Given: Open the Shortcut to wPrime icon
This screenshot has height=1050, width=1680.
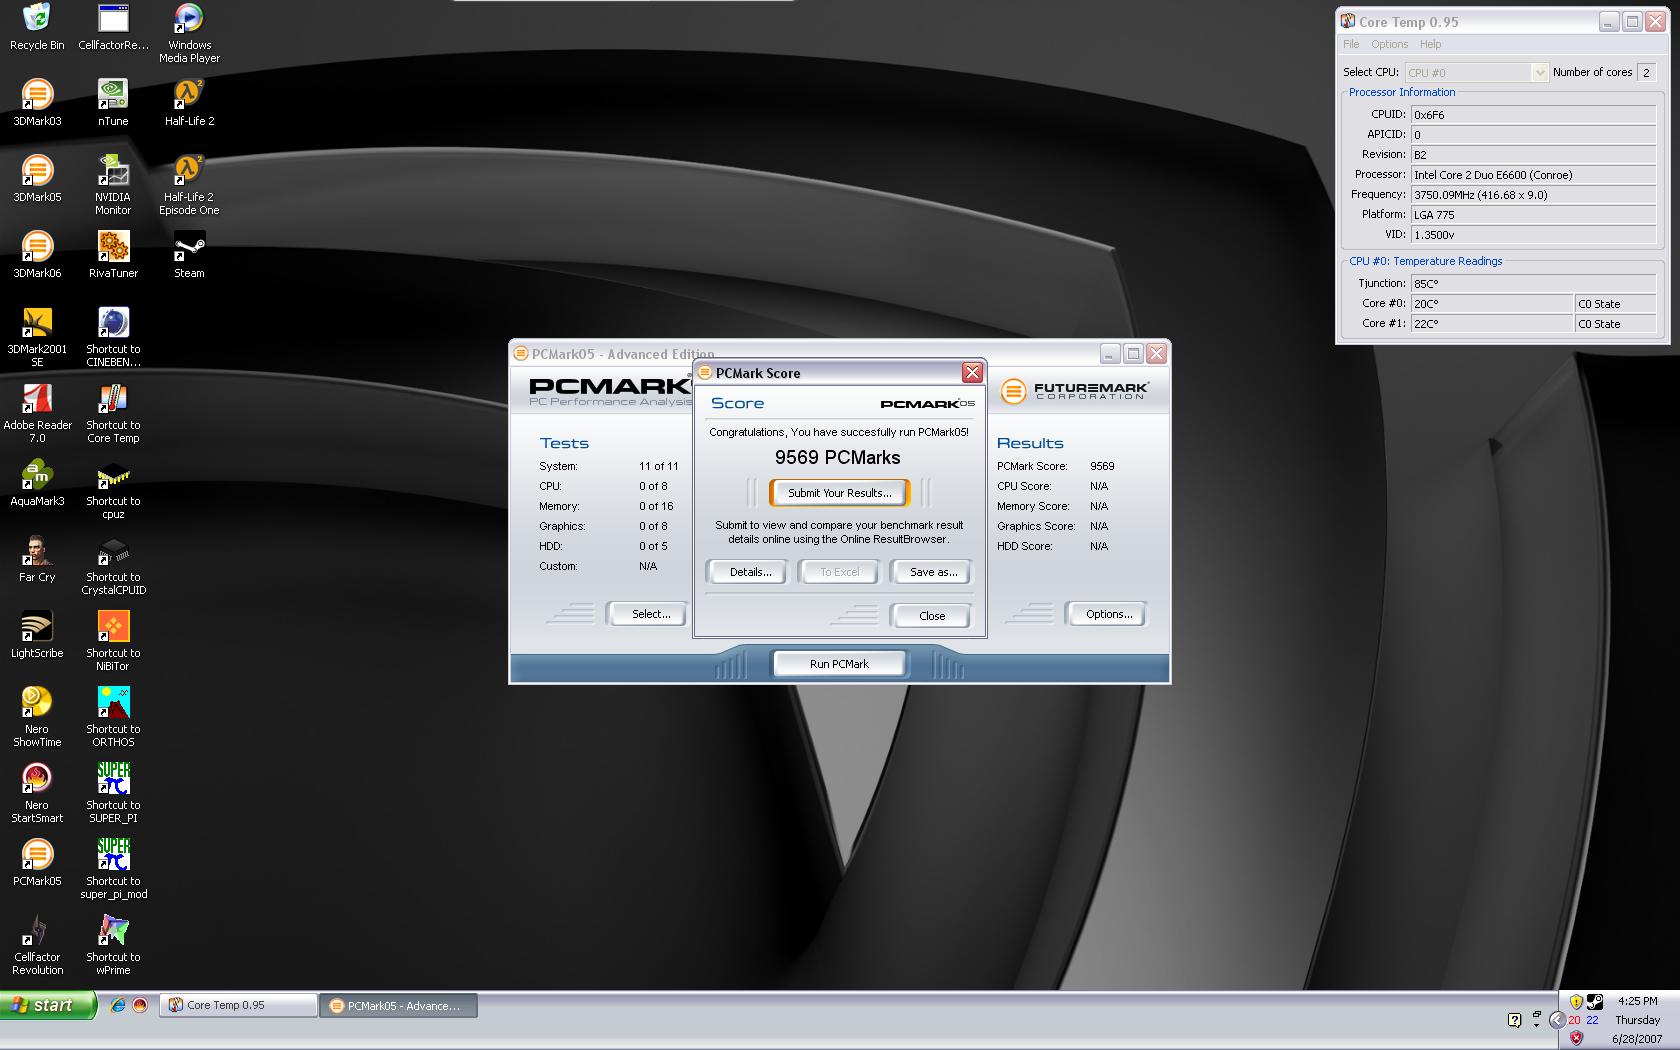Looking at the screenshot, I should [x=113, y=945].
